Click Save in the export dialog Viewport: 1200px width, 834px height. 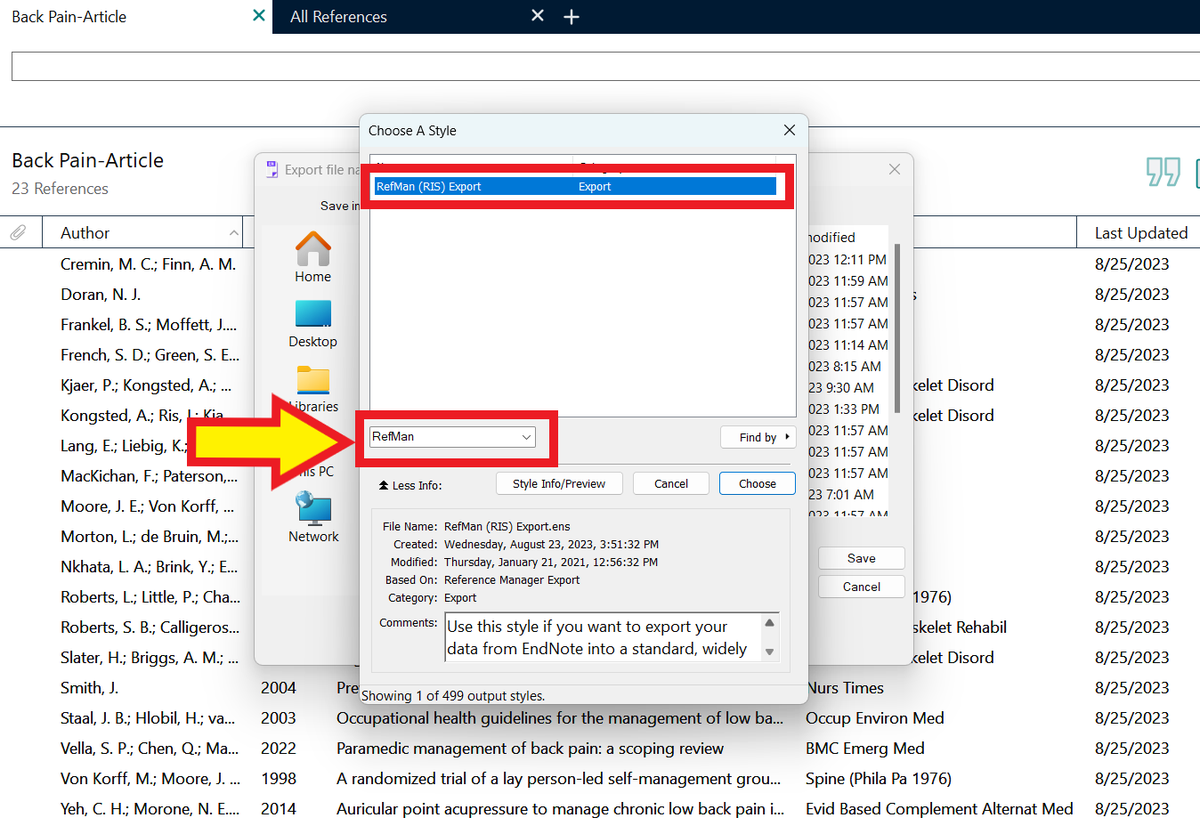(861, 558)
